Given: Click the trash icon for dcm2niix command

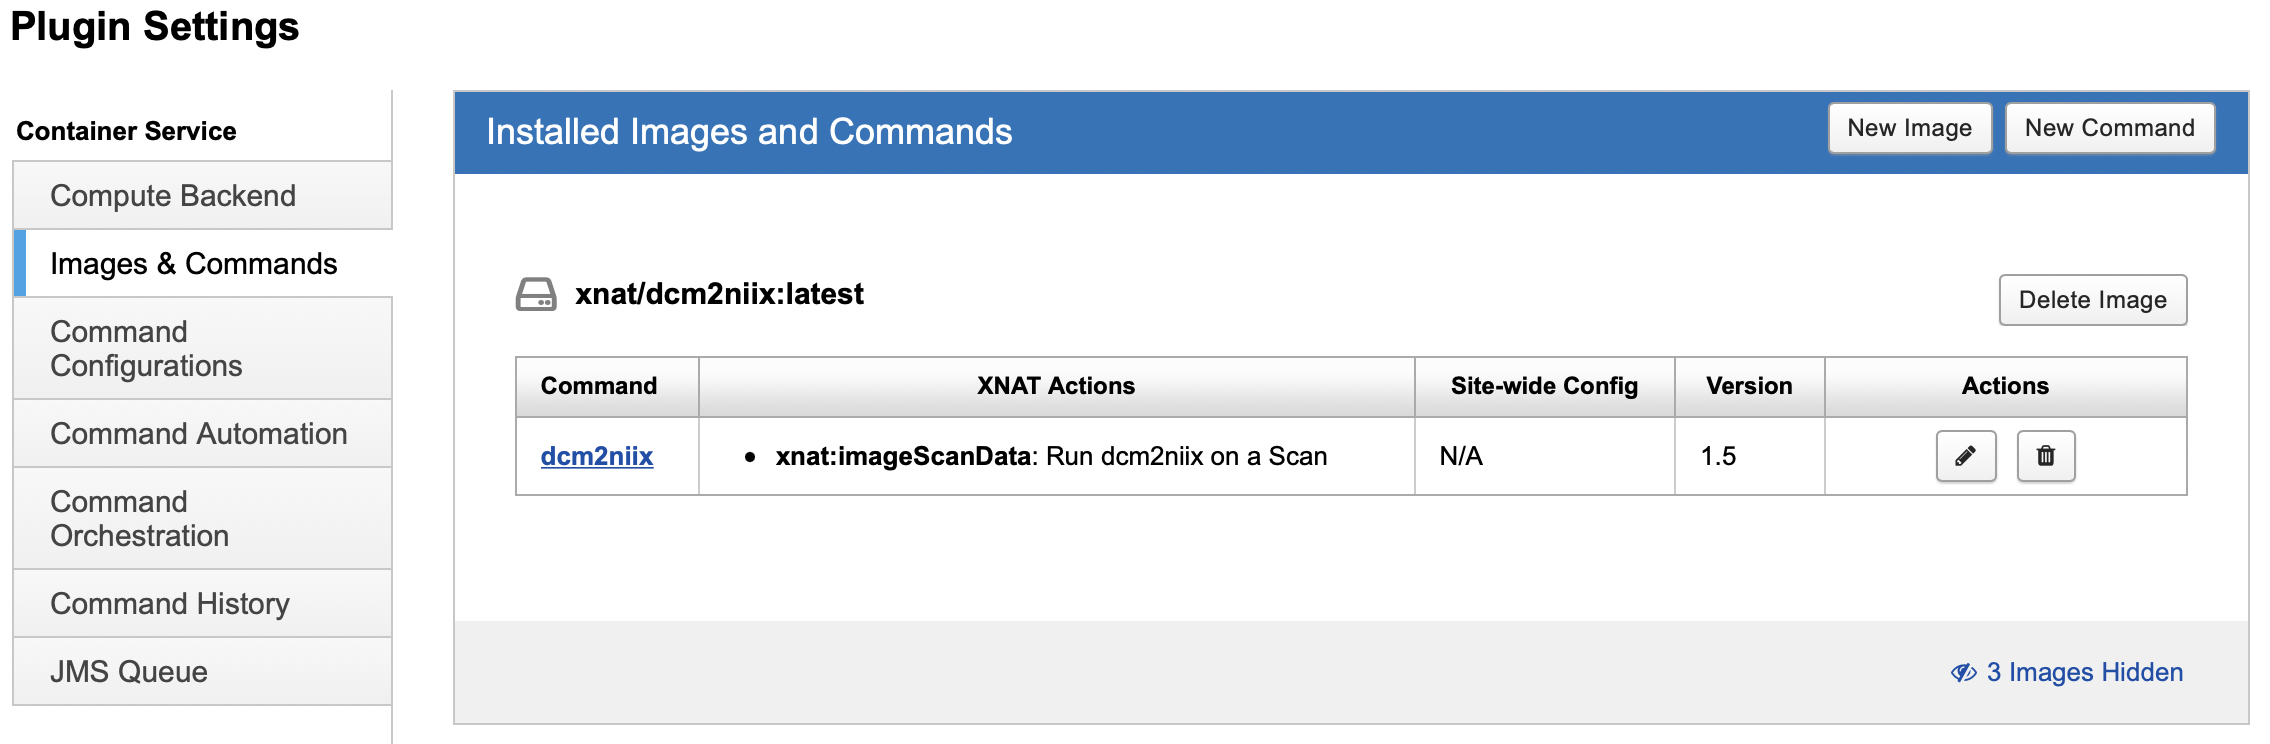Looking at the screenshot, I should [2045, 456].
